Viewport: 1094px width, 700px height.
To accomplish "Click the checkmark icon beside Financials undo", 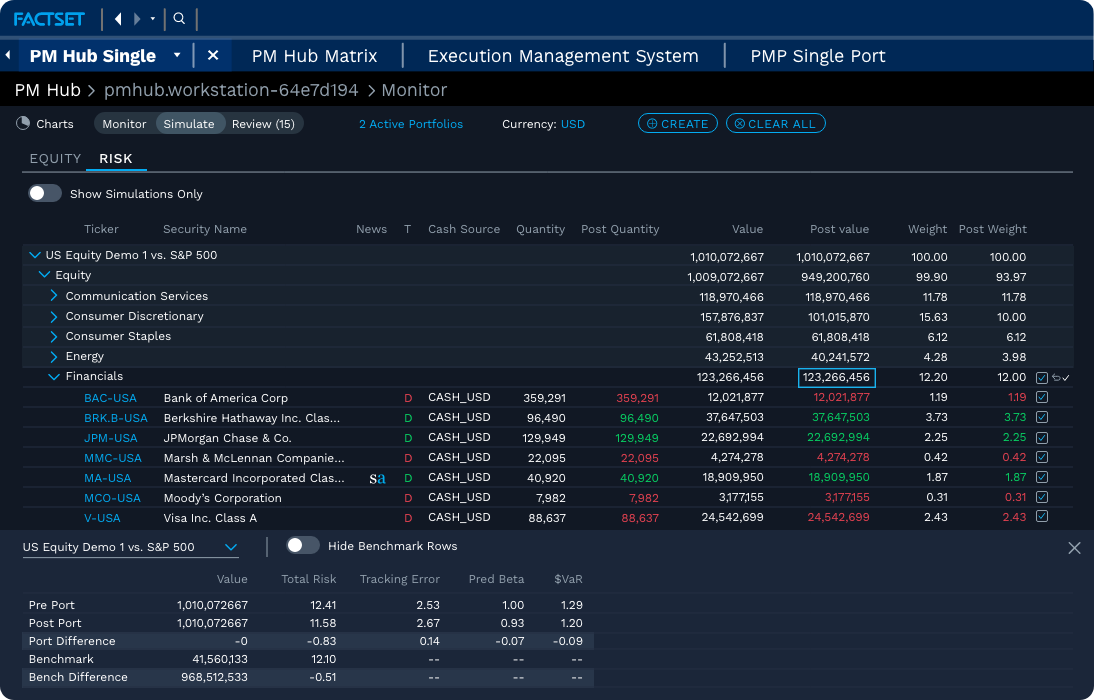I will (1066, 377).
